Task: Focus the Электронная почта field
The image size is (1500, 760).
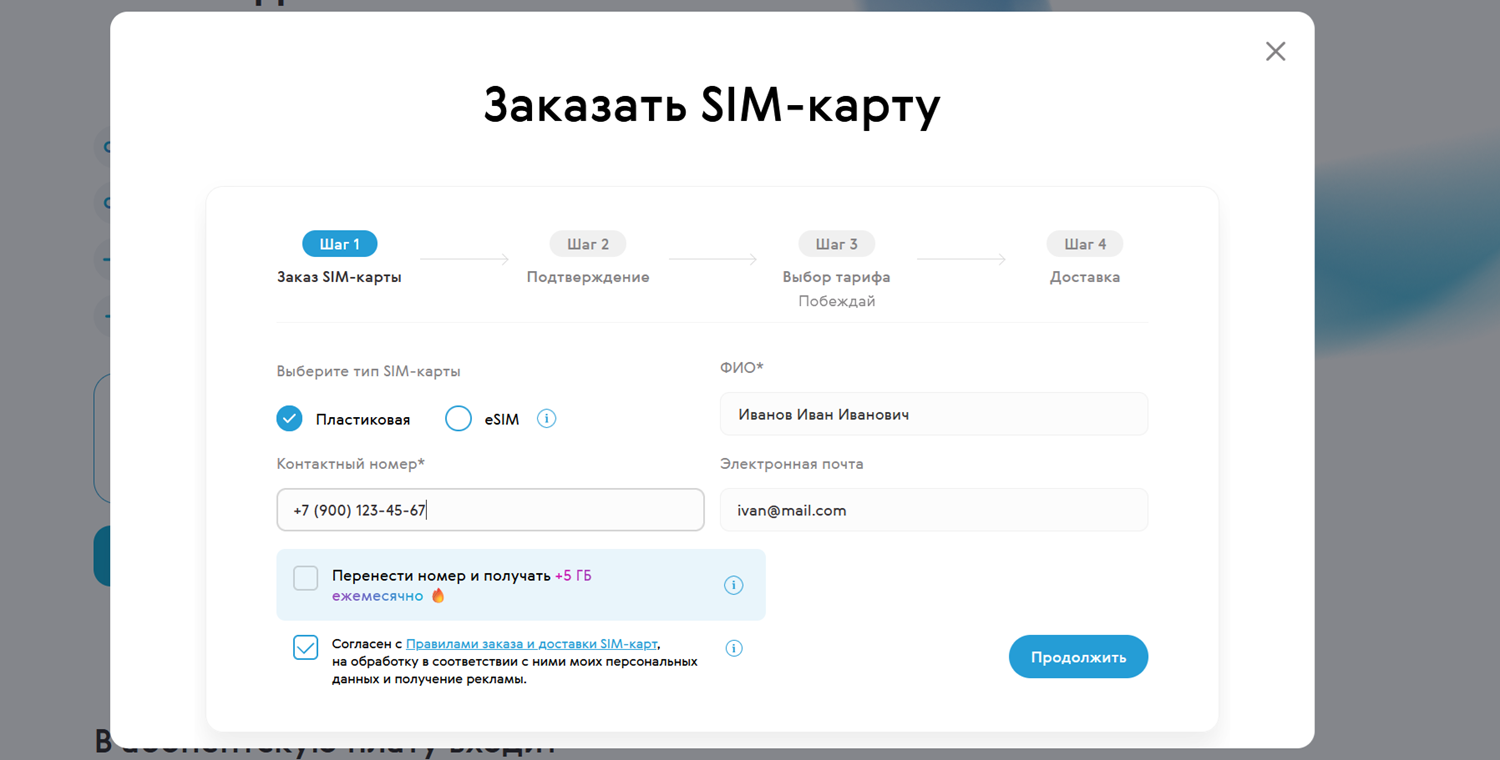Action: pos(934,510)
